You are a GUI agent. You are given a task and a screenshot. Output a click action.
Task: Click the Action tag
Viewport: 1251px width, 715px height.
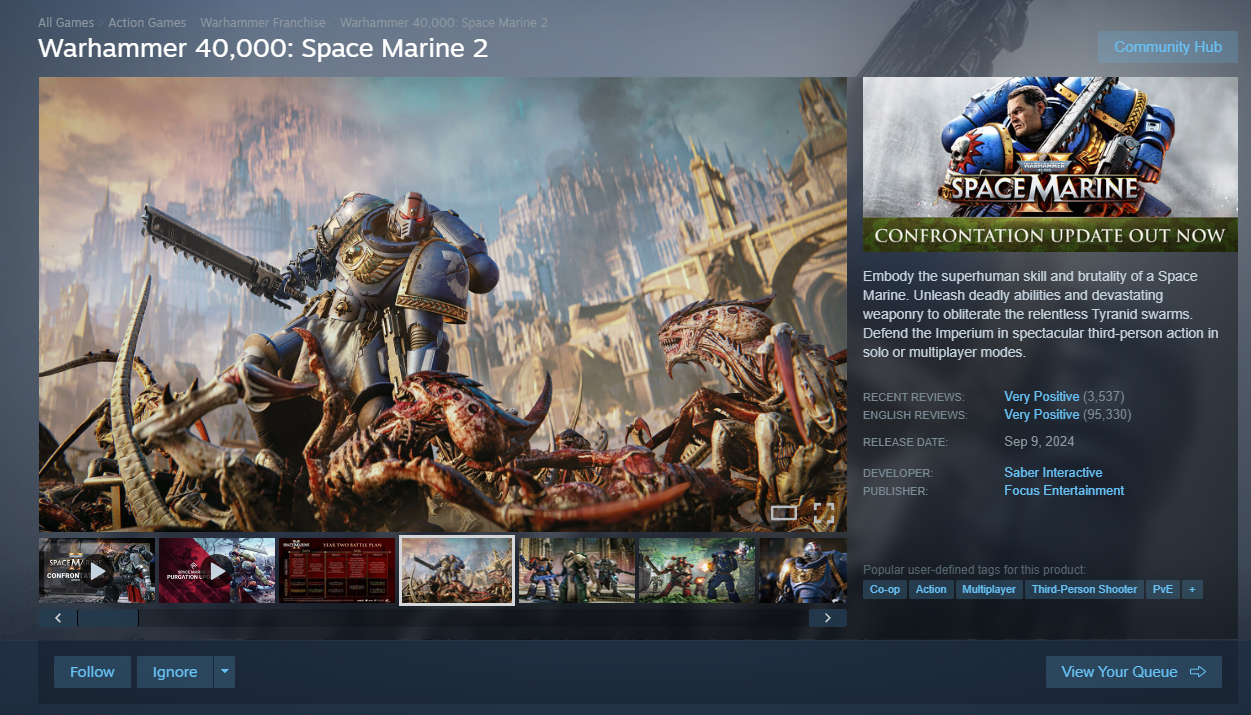(931, 590)
